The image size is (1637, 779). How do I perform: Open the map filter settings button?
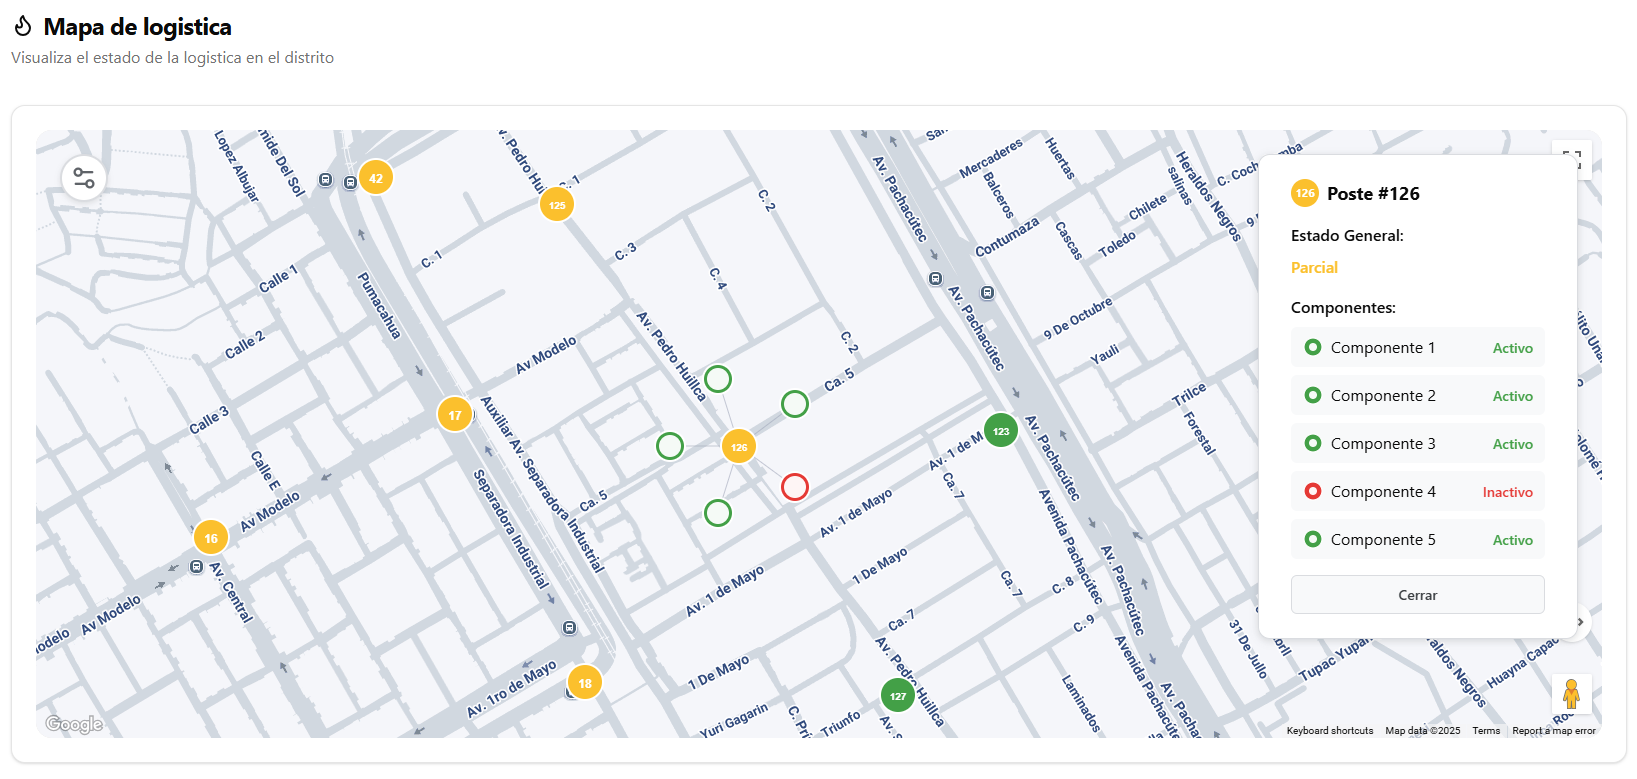(x=84, y=179)
